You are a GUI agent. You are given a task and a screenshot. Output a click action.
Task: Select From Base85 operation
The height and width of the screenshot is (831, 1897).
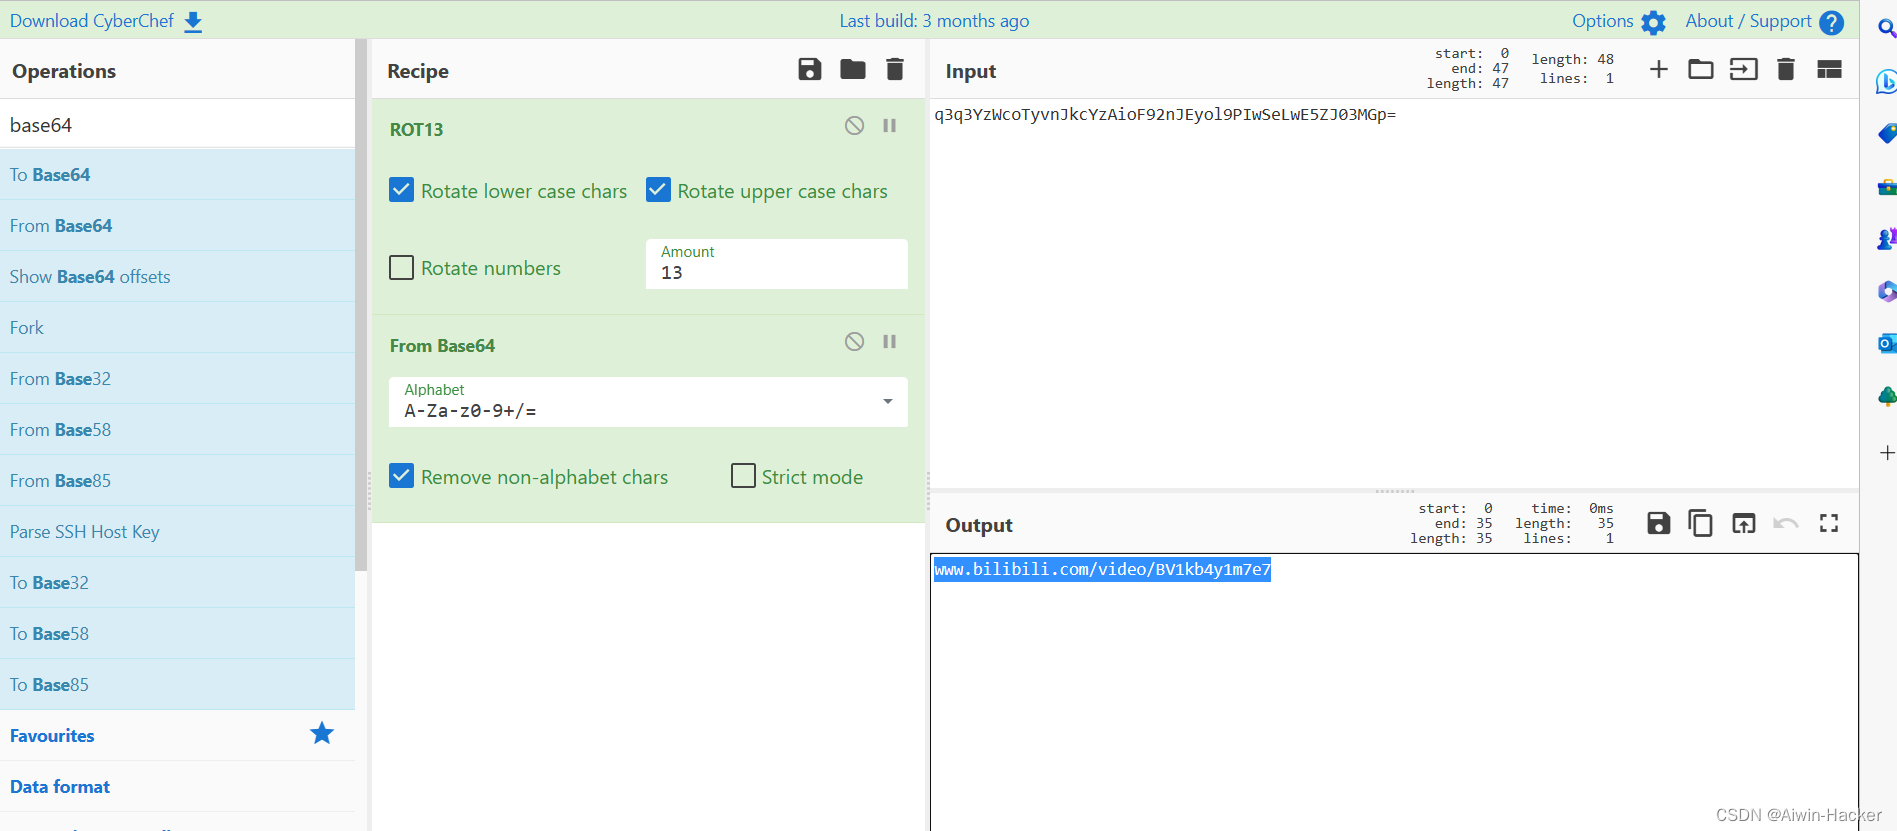coord(178,481)
